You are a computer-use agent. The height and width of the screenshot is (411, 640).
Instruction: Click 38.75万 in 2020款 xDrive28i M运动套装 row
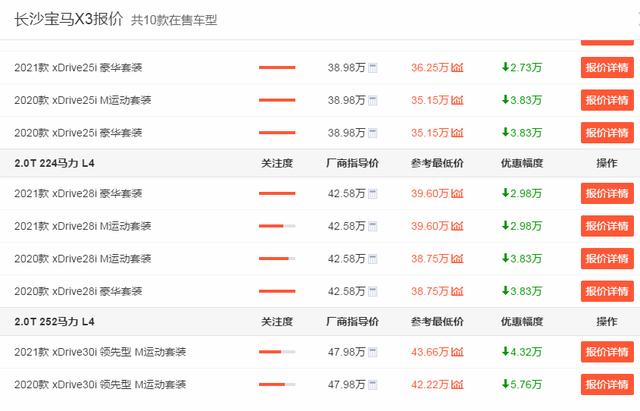click(x=430, y=259)
